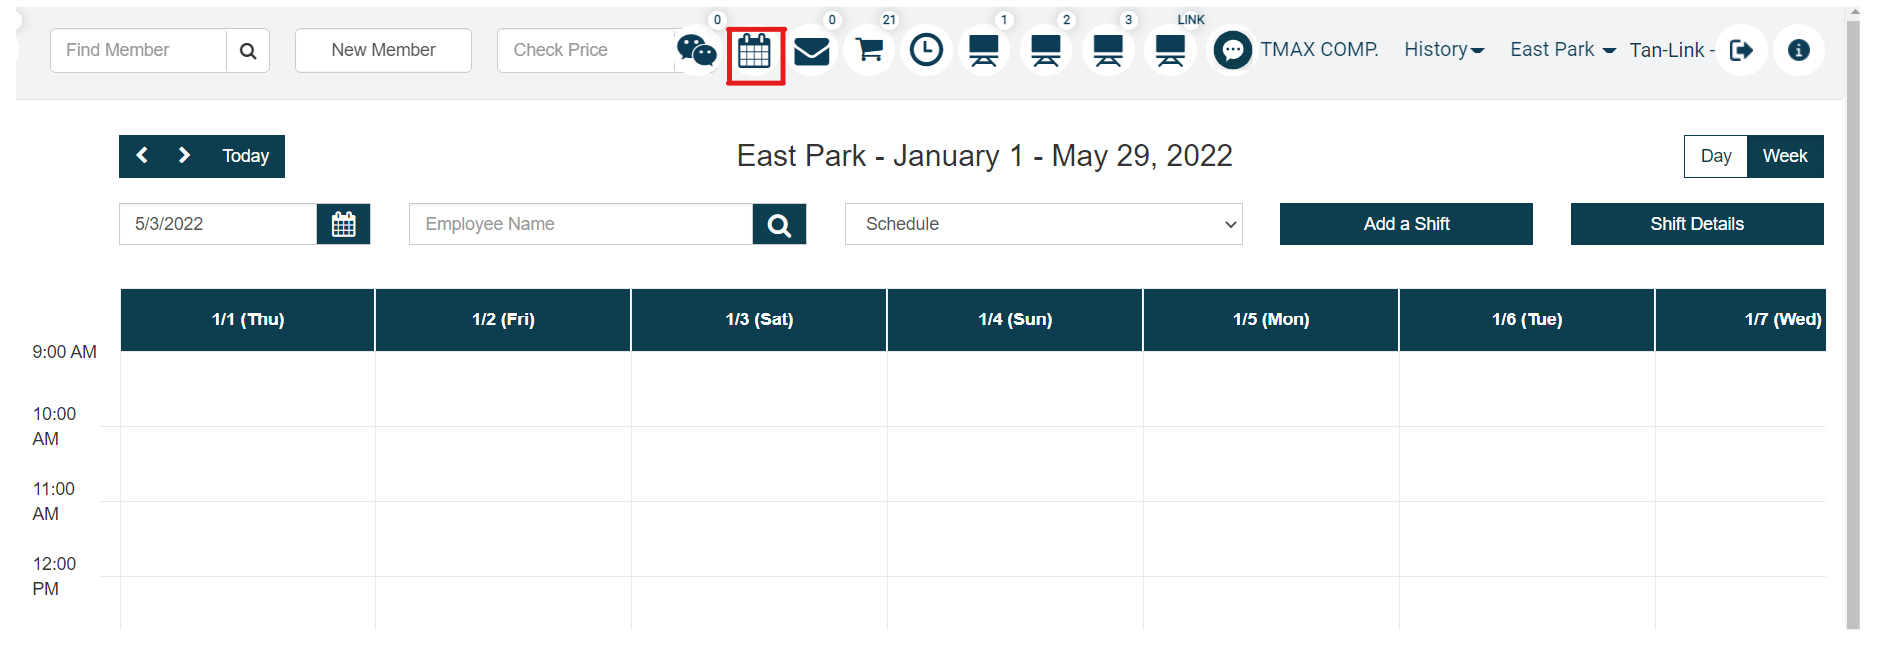Switch to Day view
The image size is (1883, 664).
(x=1715, y=156)
